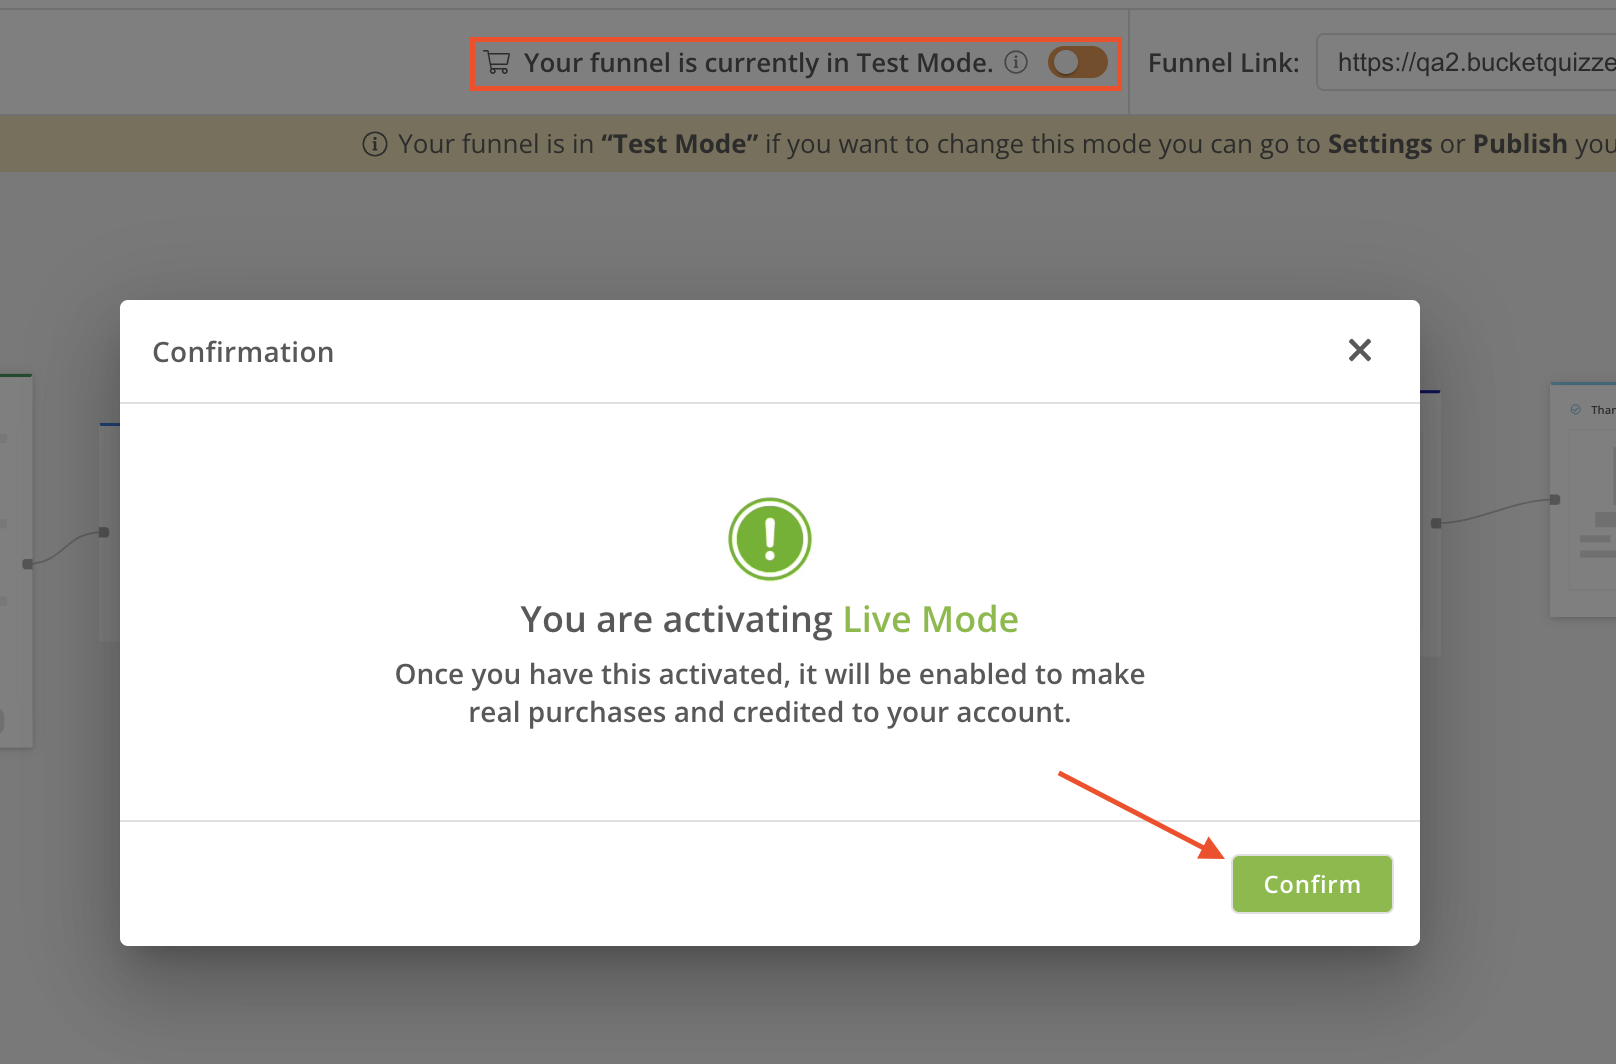The height and width of the screenshot is (1064, 1616).
Task: Close the Confirmation dialog
Action: click(1359, 350)
